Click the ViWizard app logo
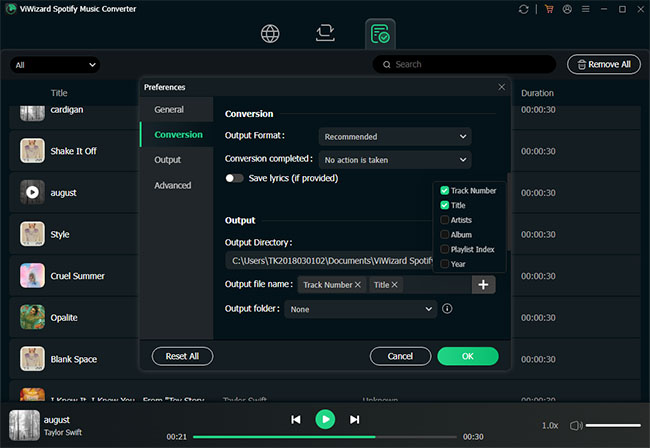 [10, 9]
